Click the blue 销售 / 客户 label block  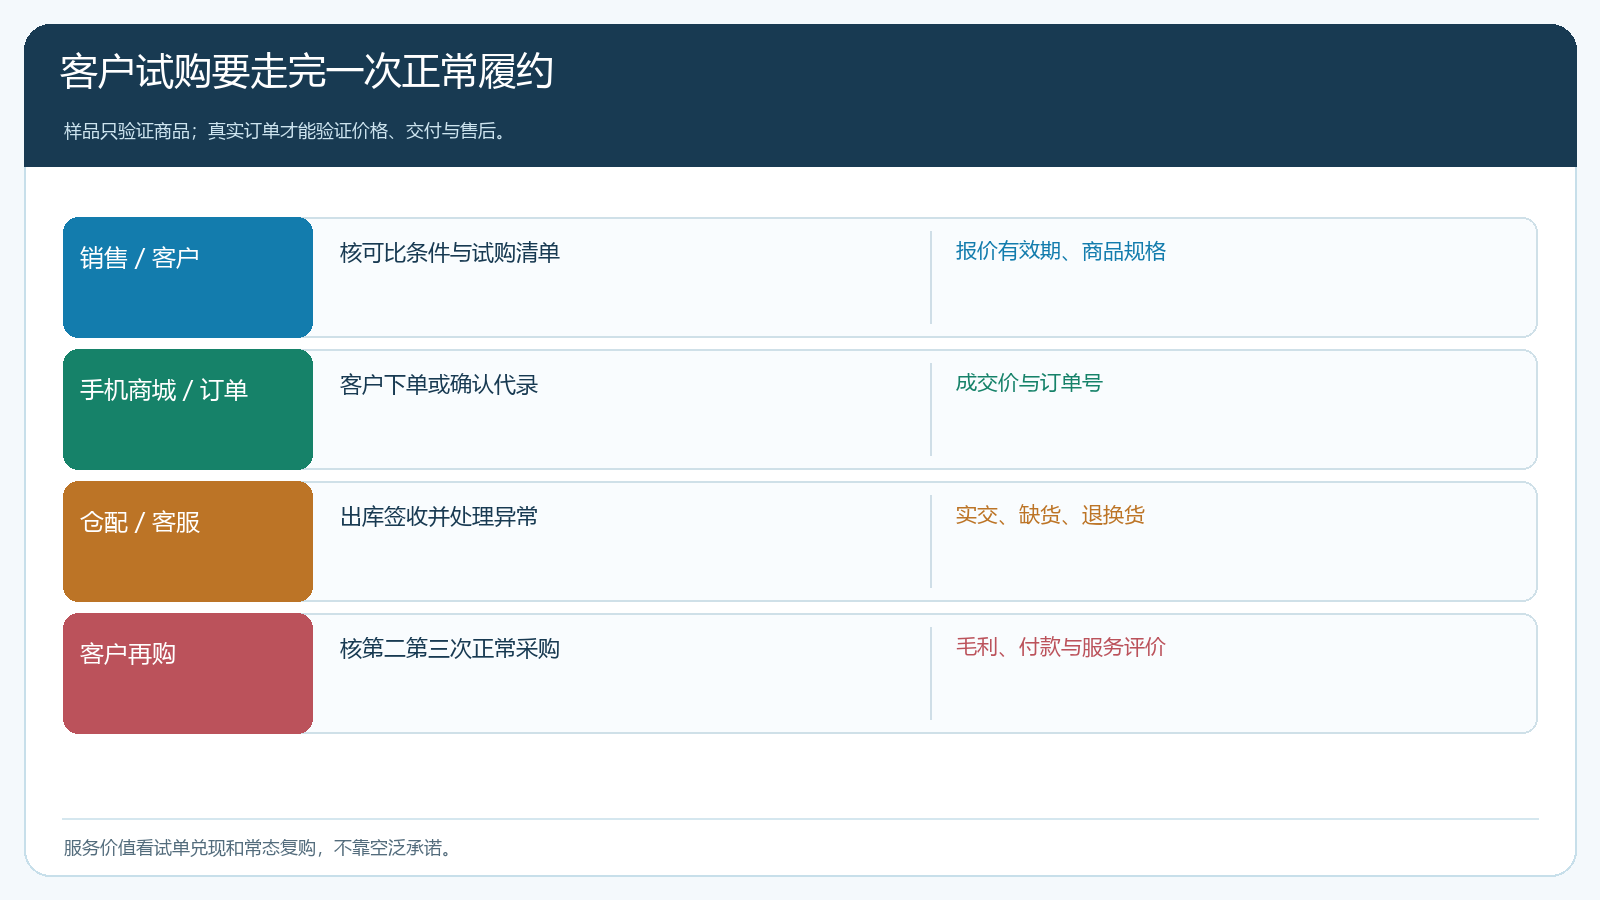188,277
